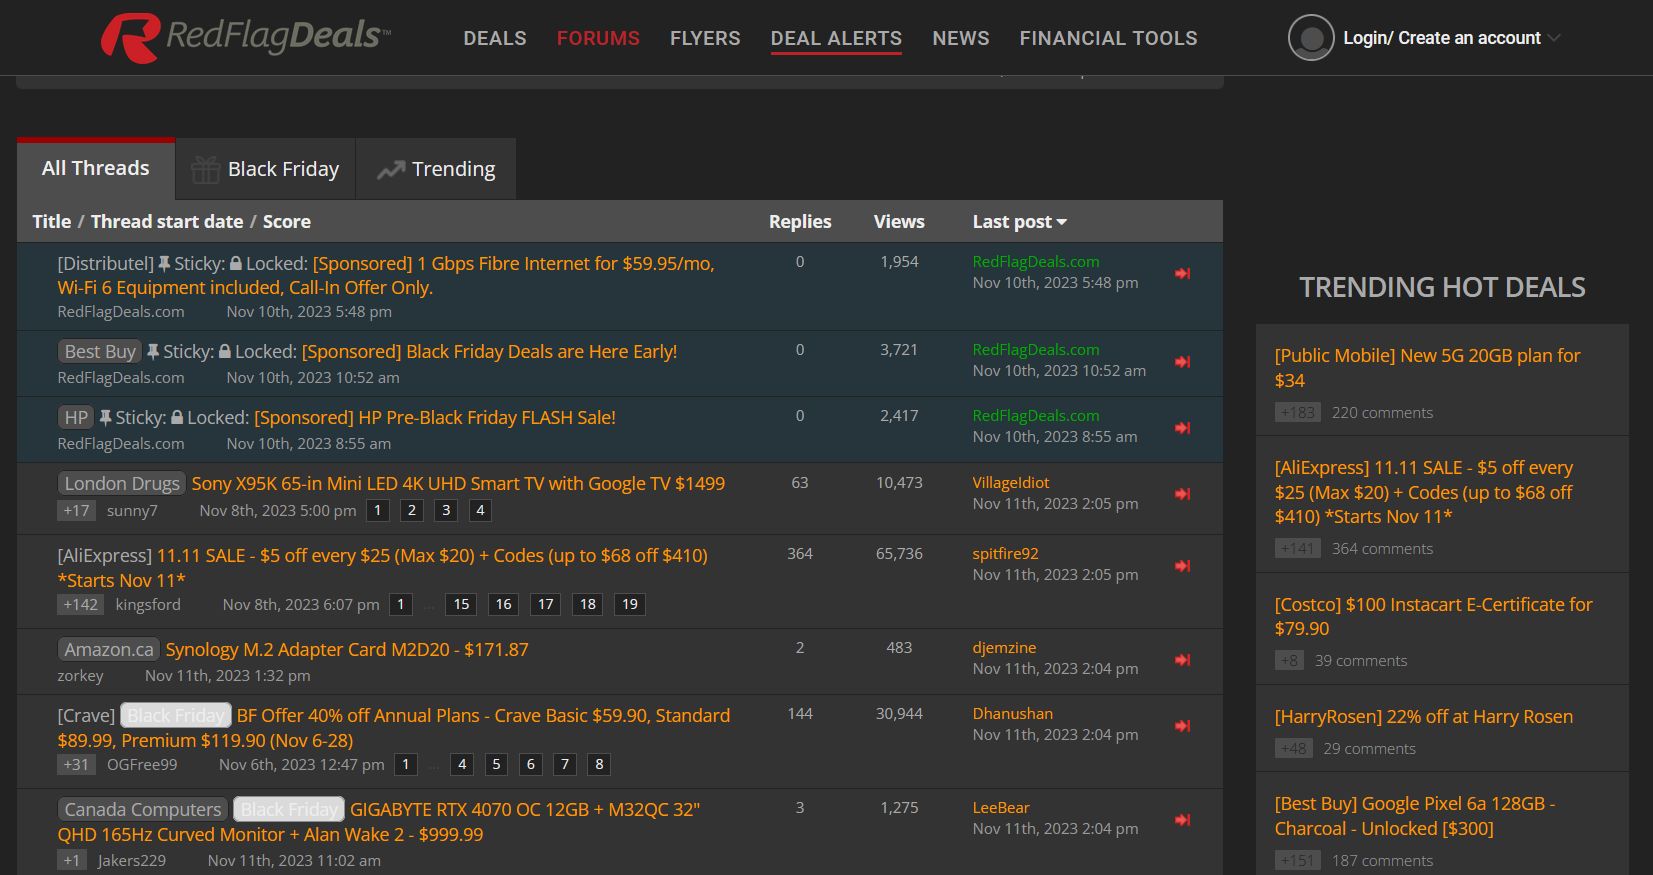Open the FLYERS menu
Viewport: 1653px width, 875px height.
(x=705, y=38)
